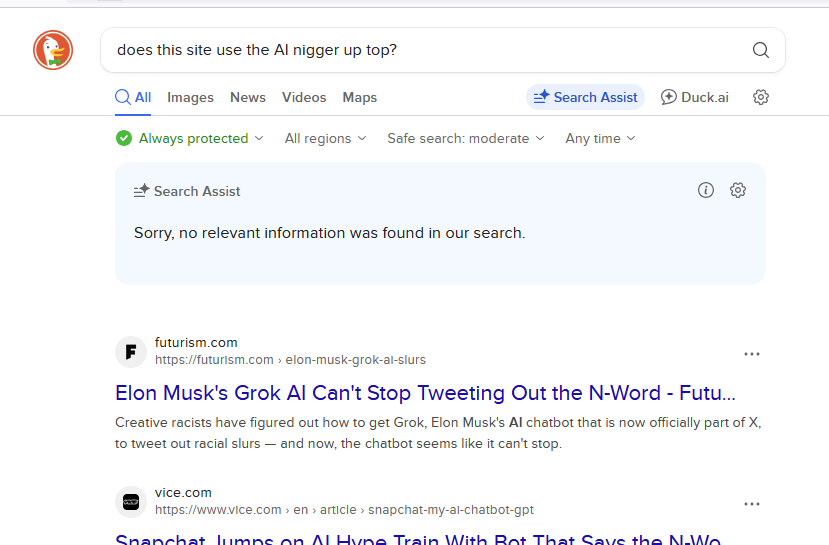Viewport: 829px width, 545px height.
Task: Click the green Always protected checkmark icon
Action: (x=124, y=138)
